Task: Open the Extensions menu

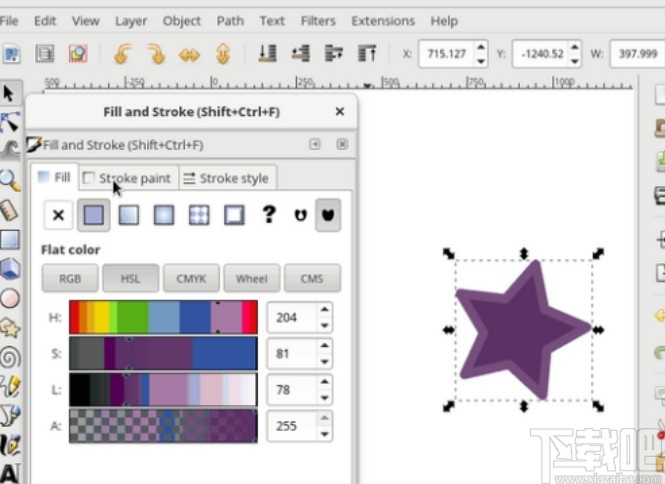Action: coord(383,21)
